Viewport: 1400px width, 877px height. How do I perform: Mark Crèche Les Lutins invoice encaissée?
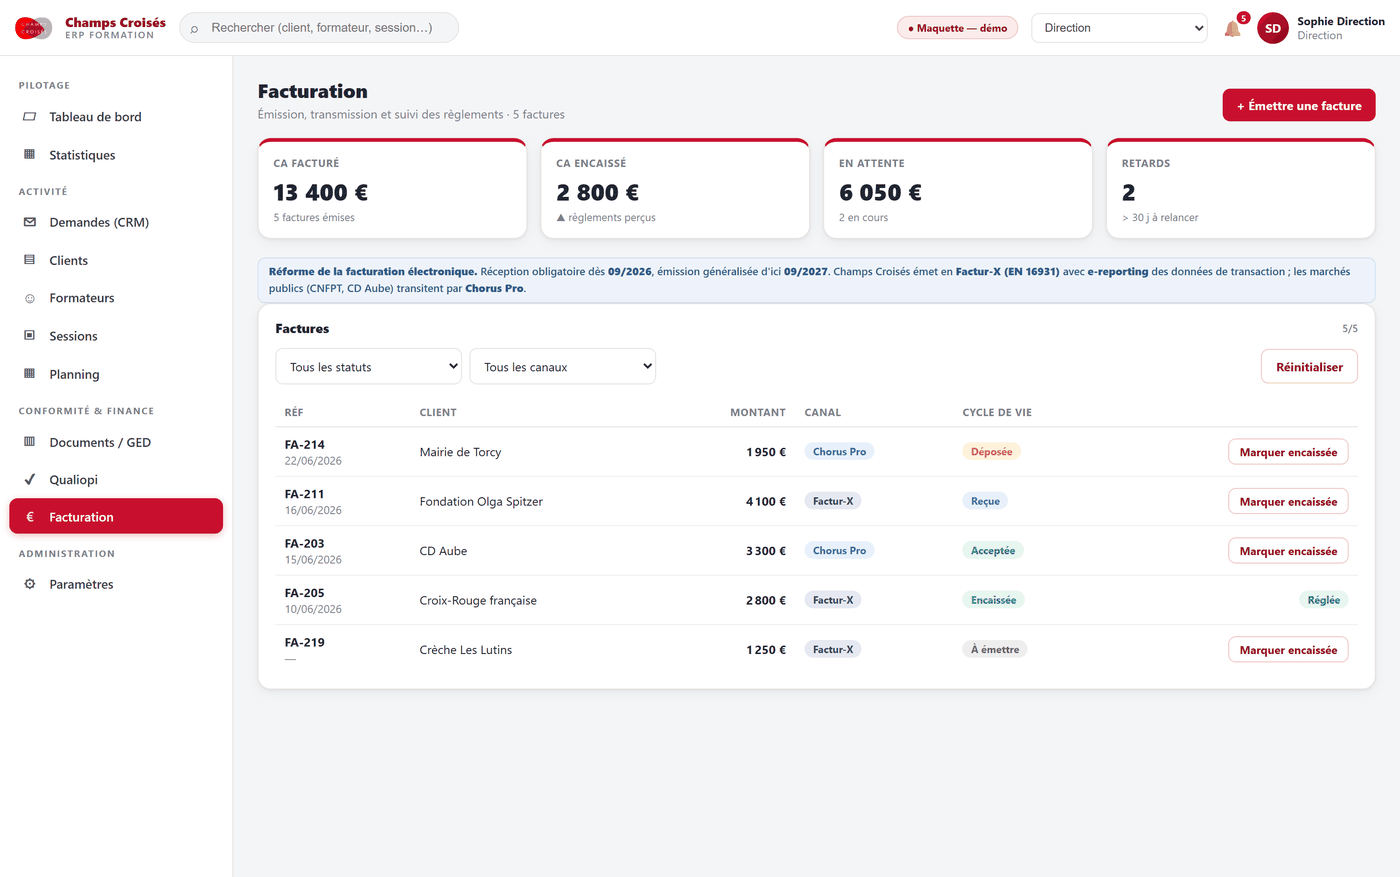pyautogui.click(x=1288, y=650)
